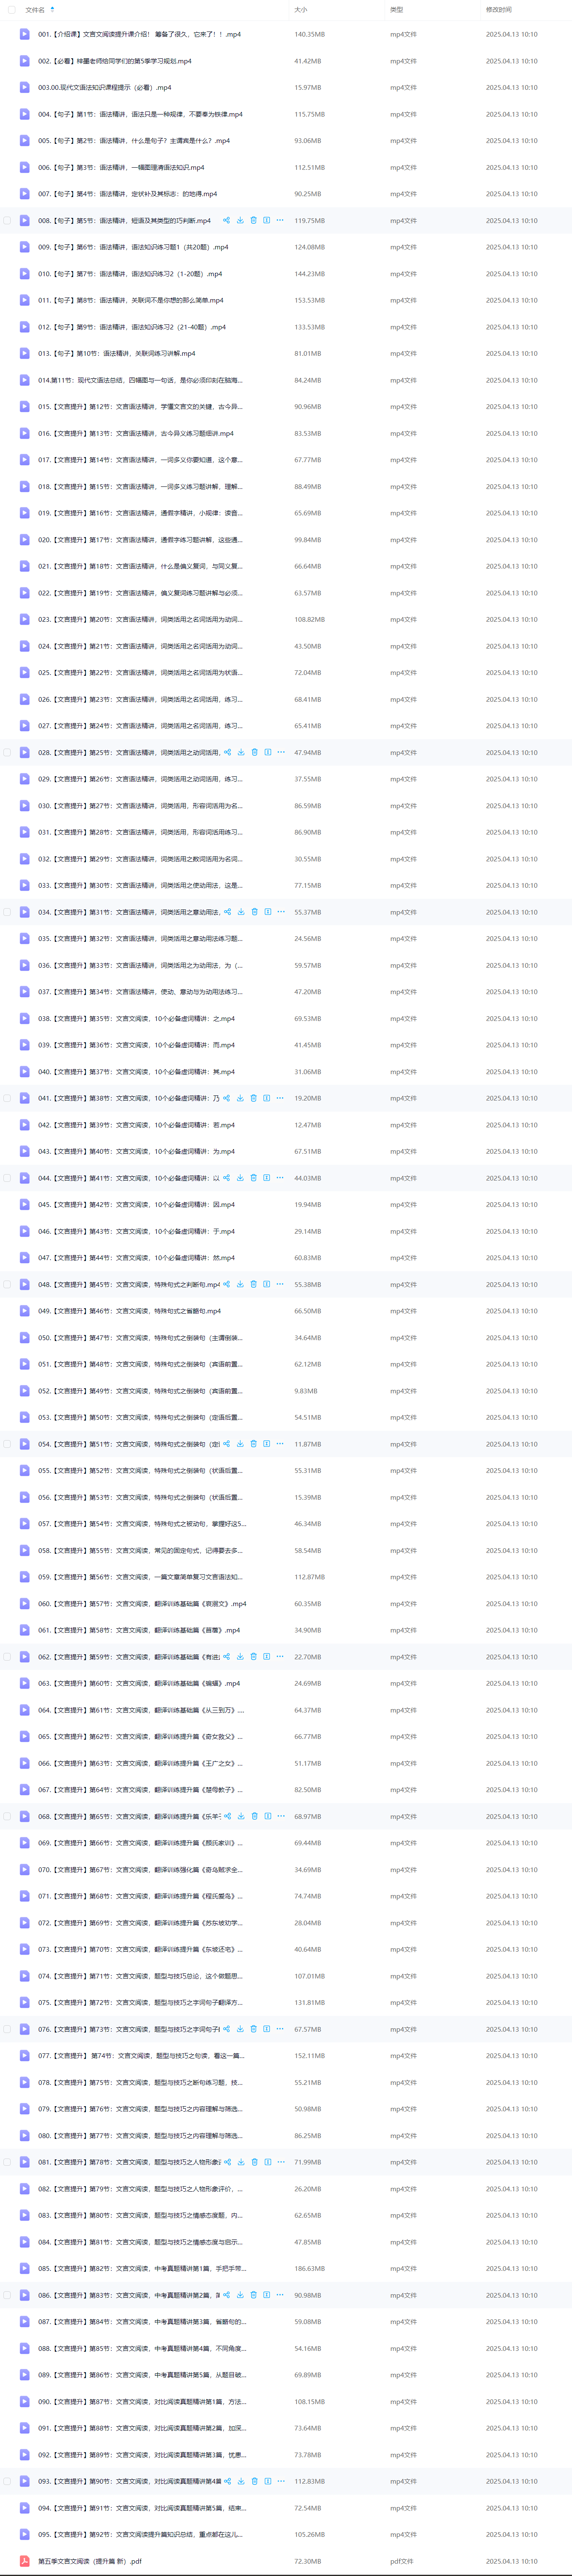572x2576 pixels.
Task: Download file 028 using its download icon
Action: click(x=241, y=752)
